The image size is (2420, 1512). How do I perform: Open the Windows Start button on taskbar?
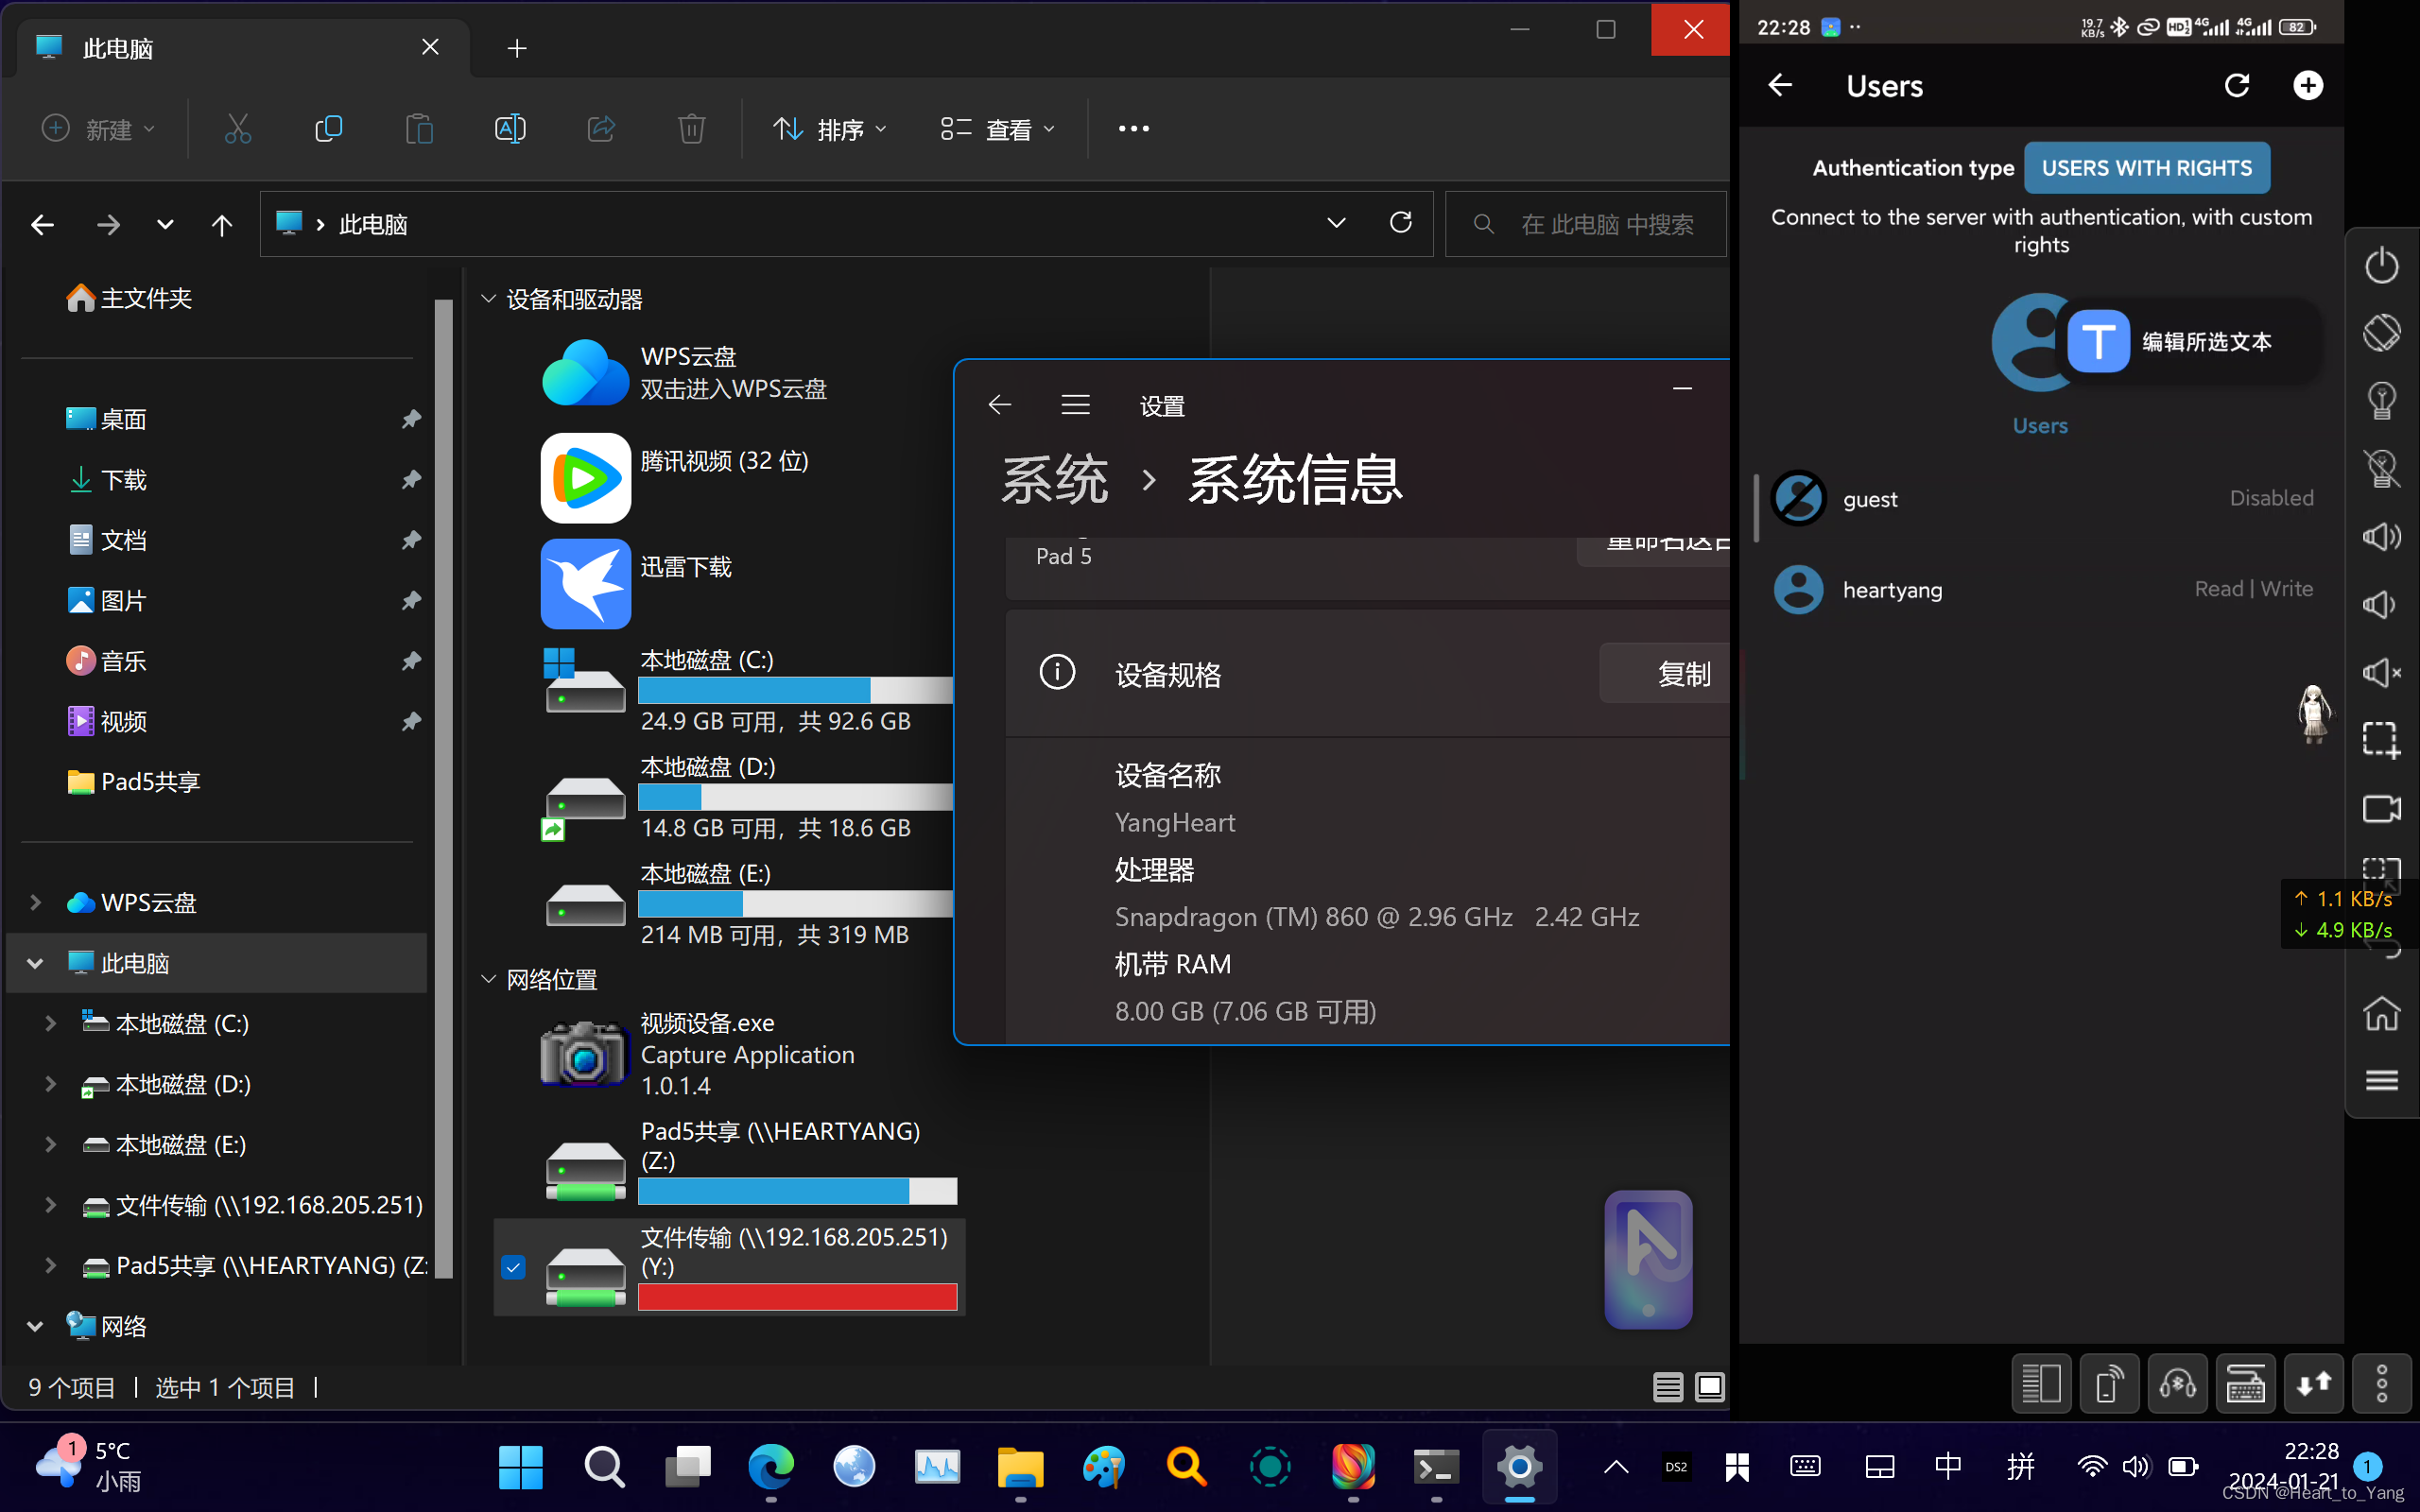coord(520,1467)
